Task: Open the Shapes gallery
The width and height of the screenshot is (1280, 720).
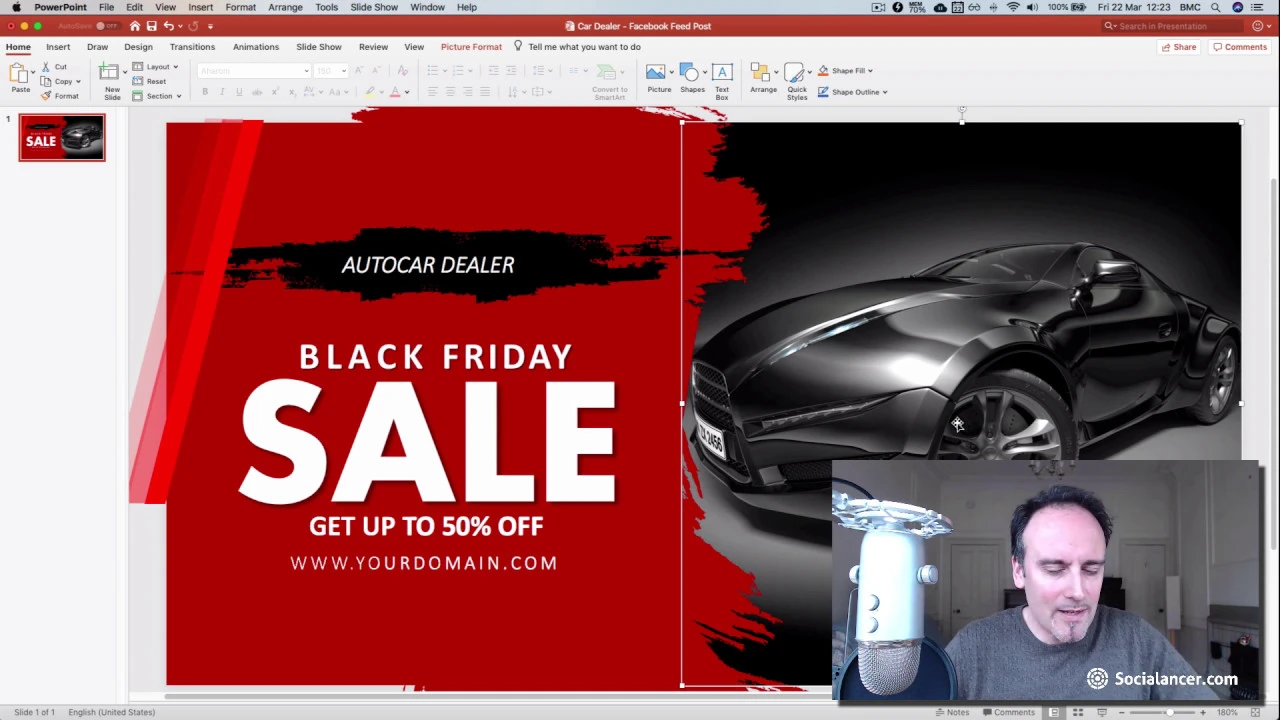Action: (692, 79)
